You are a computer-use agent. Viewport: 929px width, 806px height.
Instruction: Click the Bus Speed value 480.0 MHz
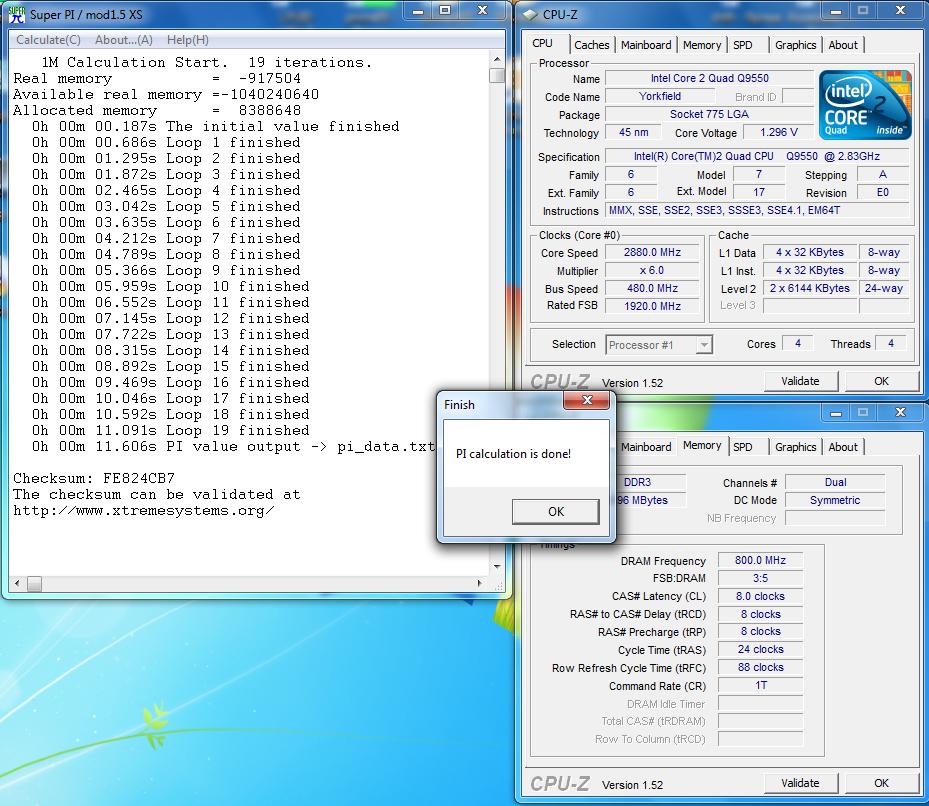(x=652, y=288)
